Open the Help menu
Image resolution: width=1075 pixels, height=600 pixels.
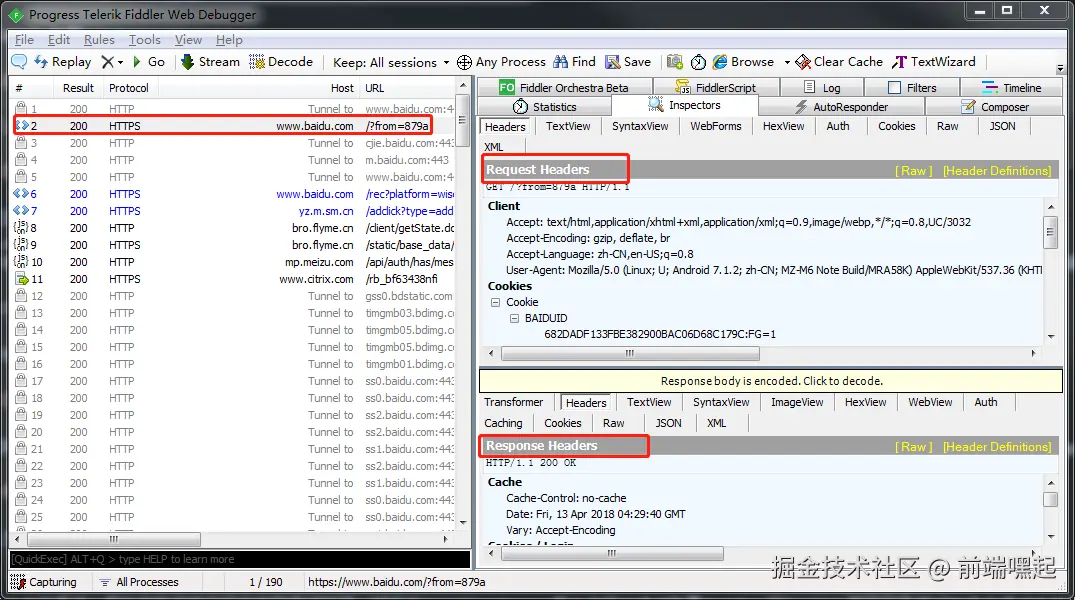[x=229, y=40]
